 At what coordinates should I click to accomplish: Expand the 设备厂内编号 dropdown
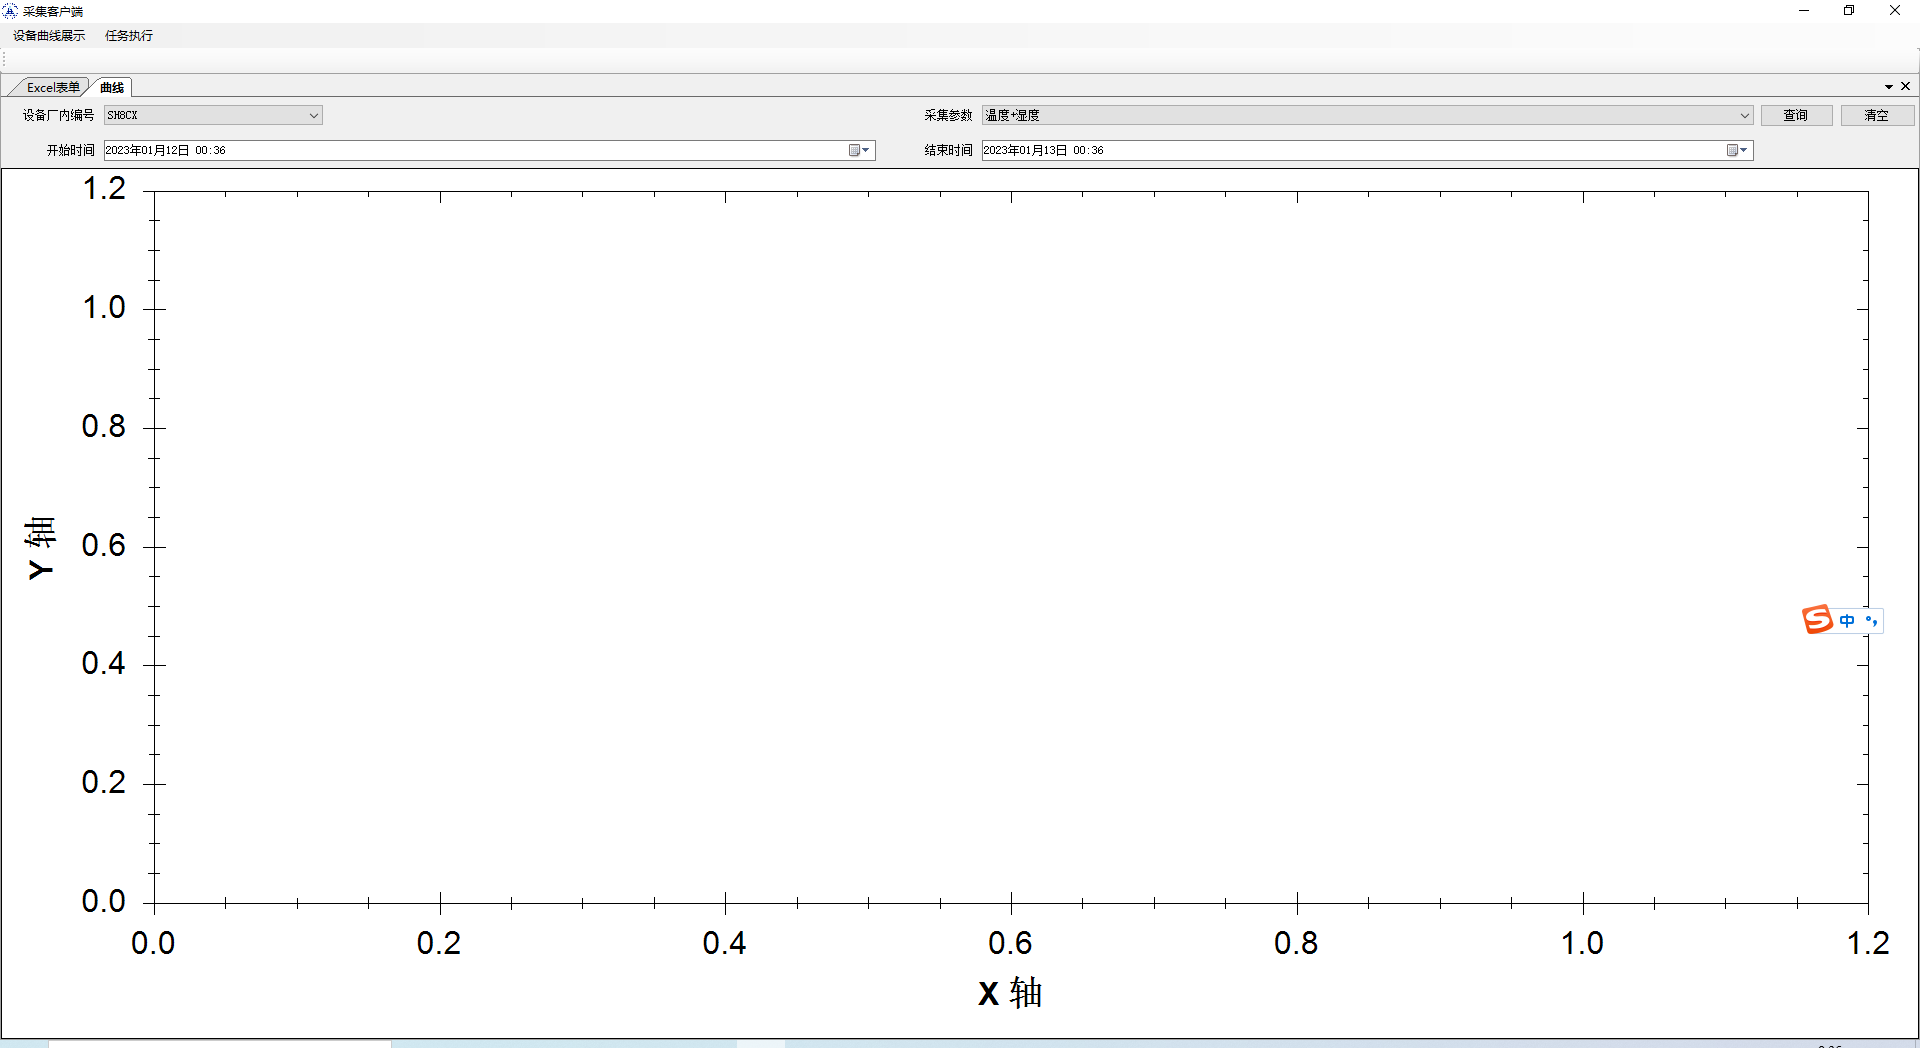pyautogui.click(x=313, y=115)
